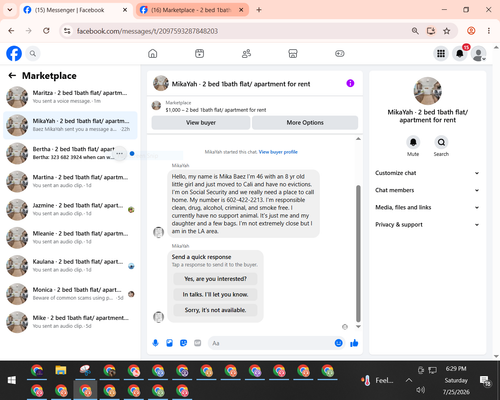The width and height of the screenshot is (500, 400).
Task: Open the Reels video icon
Action: click(x=199, y=53)
